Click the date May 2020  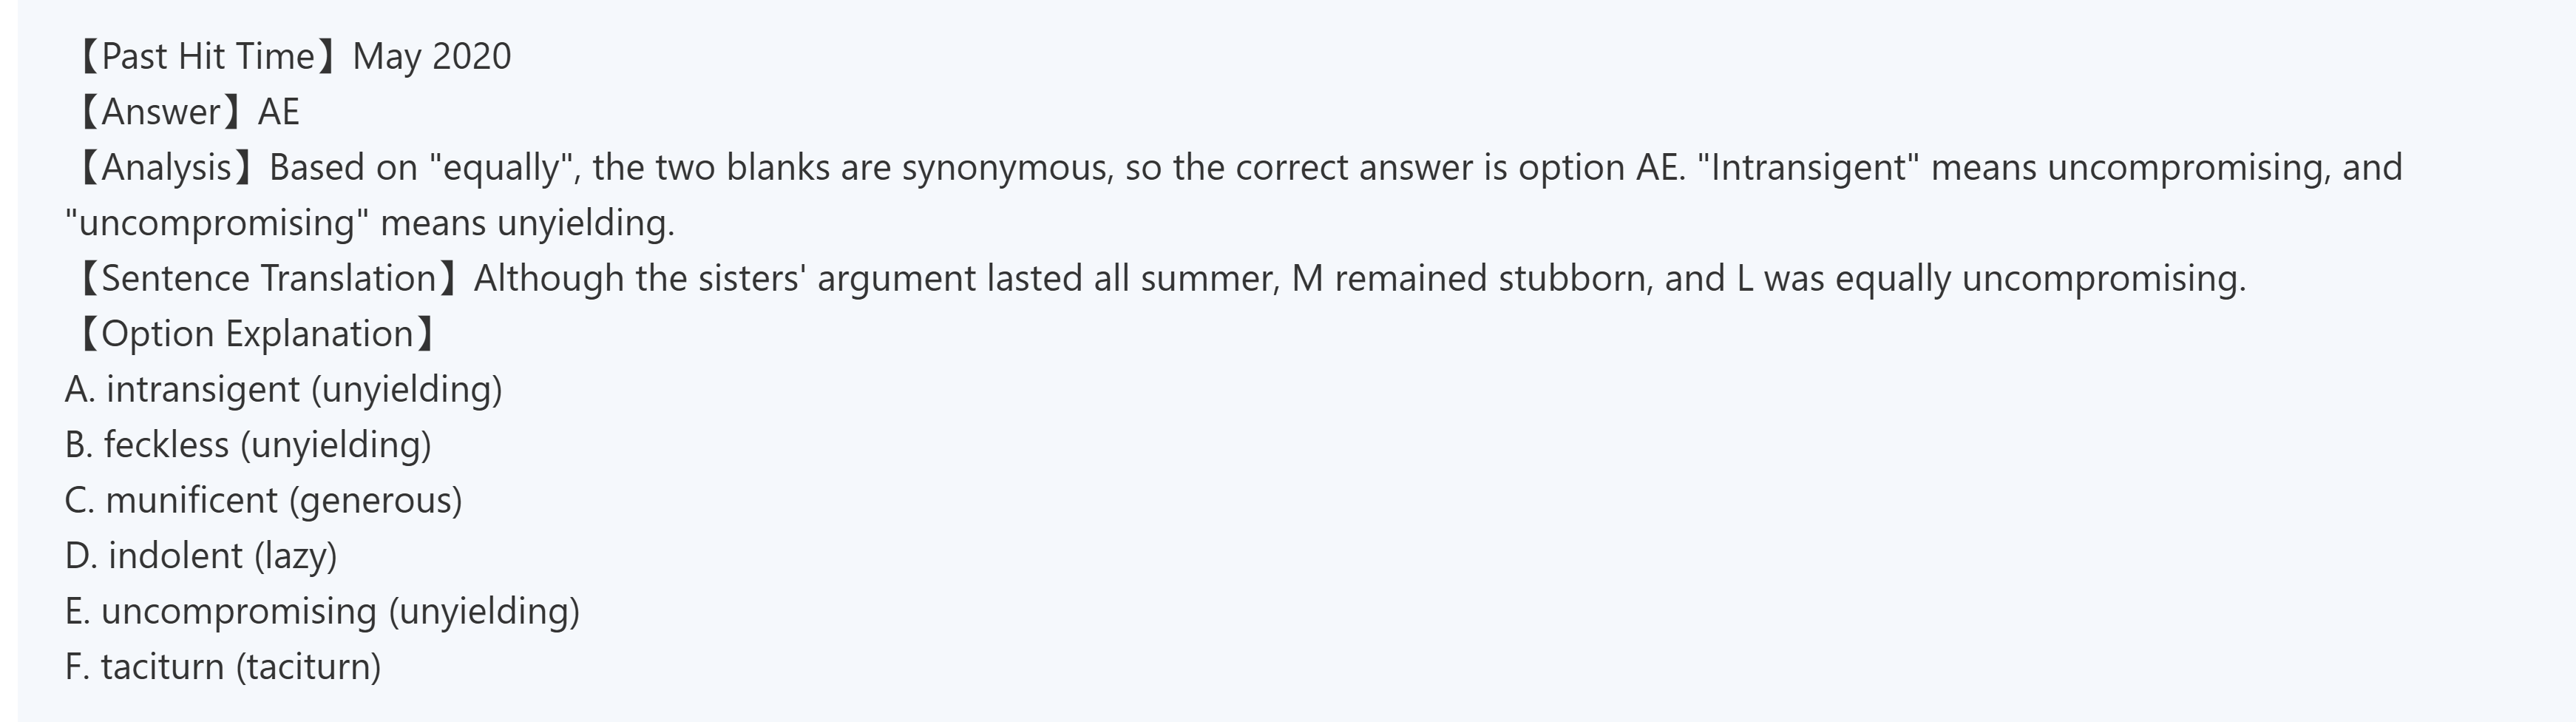coord(432,57)
